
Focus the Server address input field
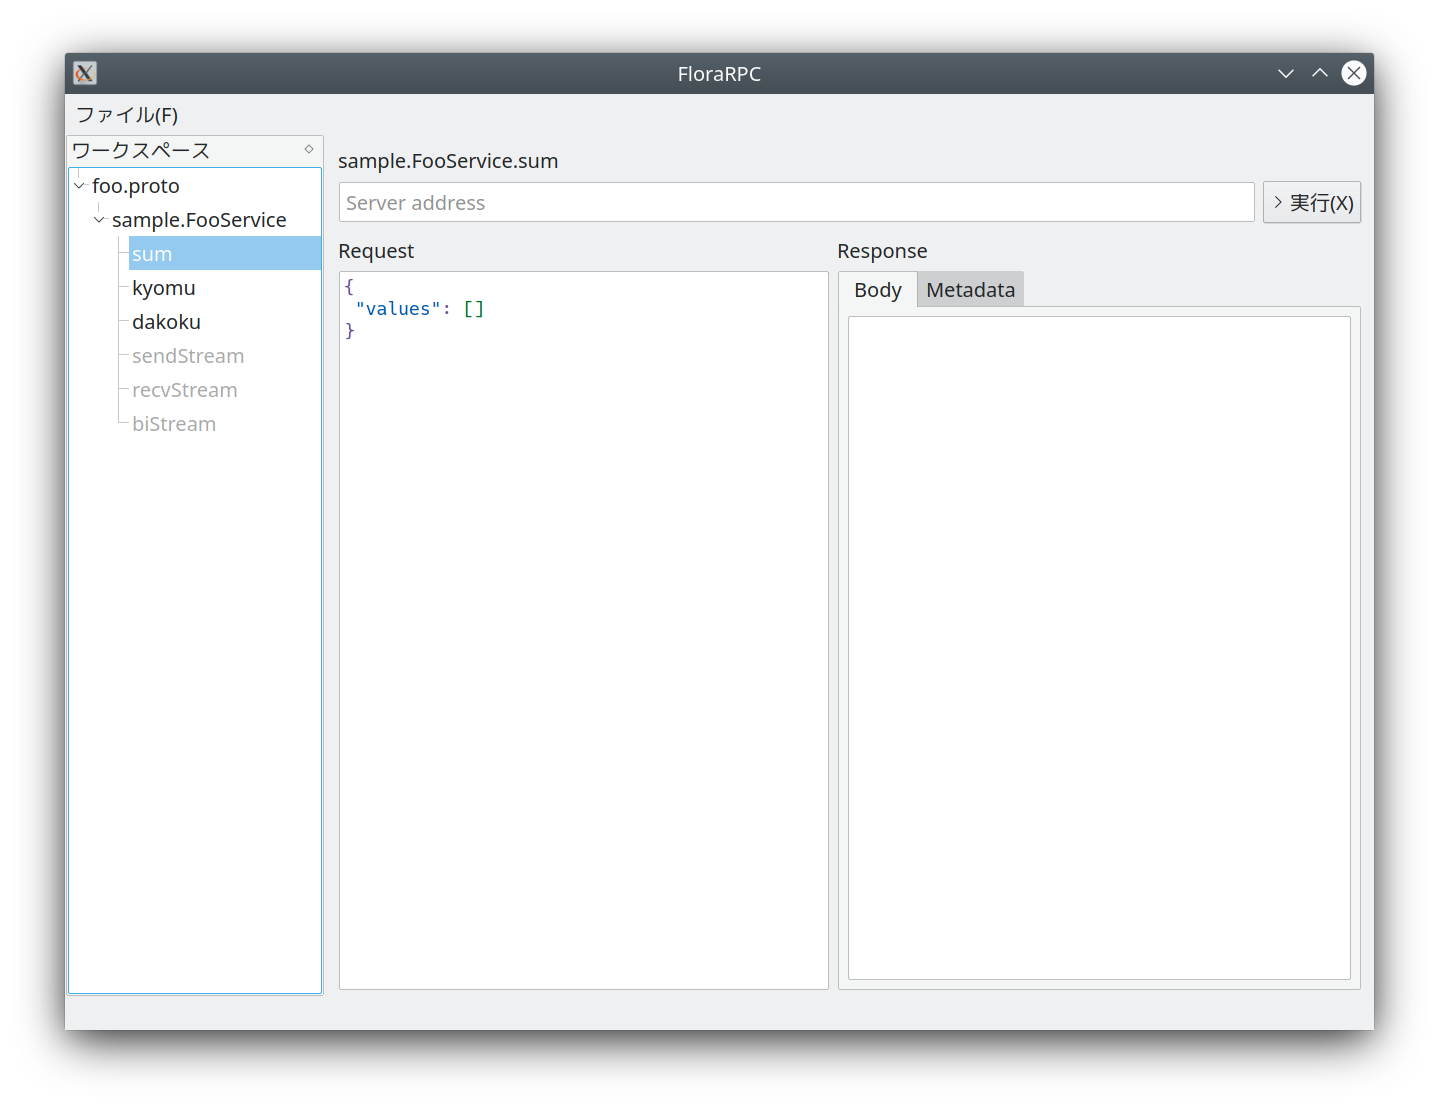796,203
